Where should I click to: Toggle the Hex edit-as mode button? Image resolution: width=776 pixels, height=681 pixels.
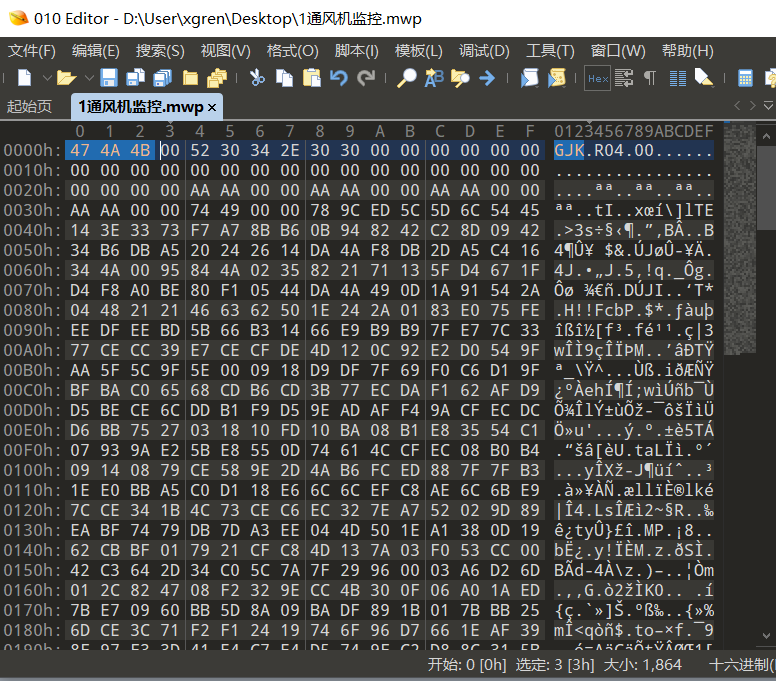click(597, 78)
